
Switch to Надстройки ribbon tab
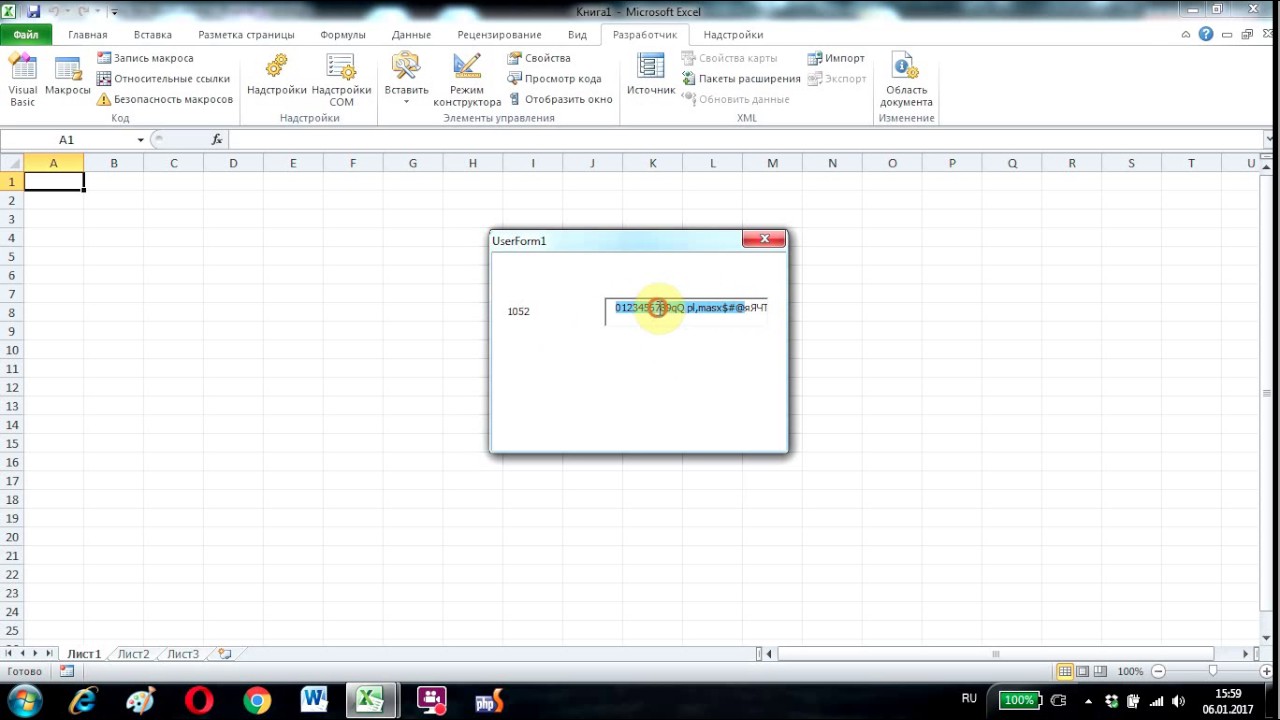[x=733, y=34]
